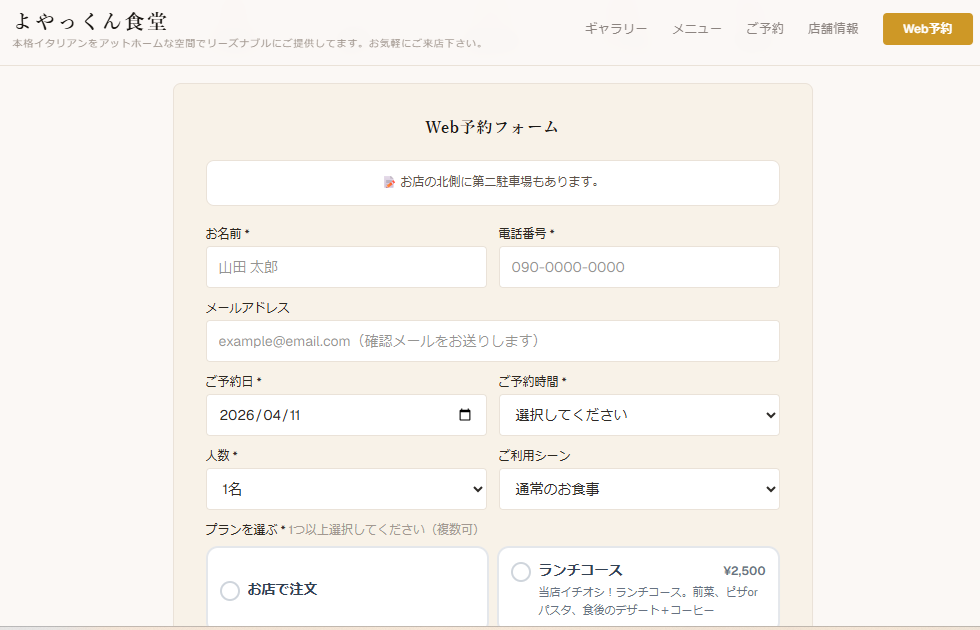Click the ご予約日 date field
The image size is (980, 630).
330,415
